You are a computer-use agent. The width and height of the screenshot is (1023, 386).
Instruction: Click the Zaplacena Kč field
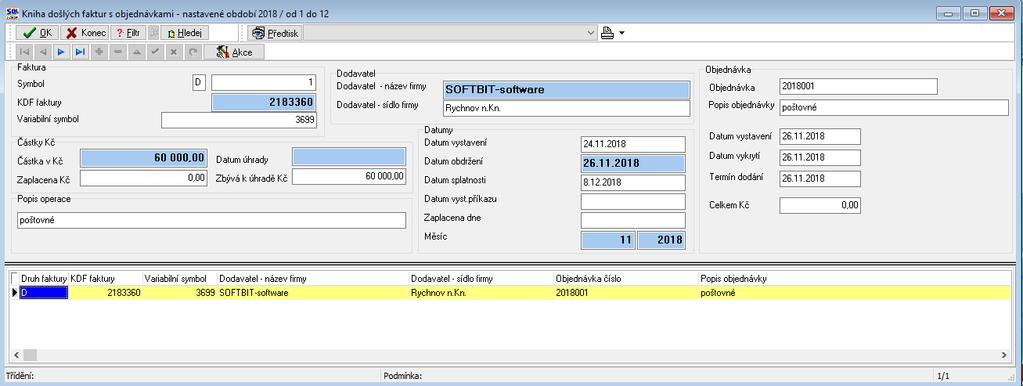point(144,177)
